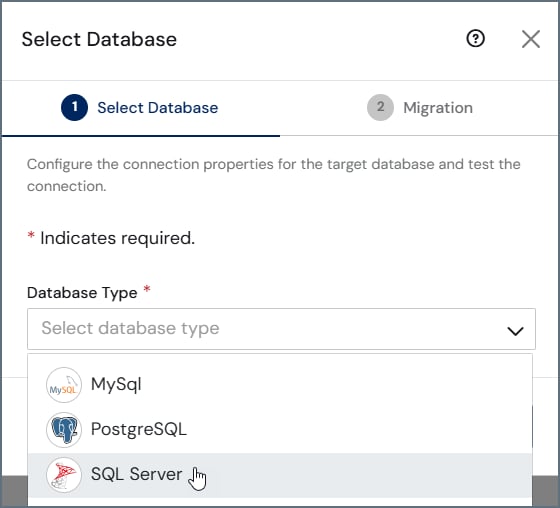Click the SQL Server logo icon

[64, 475]
